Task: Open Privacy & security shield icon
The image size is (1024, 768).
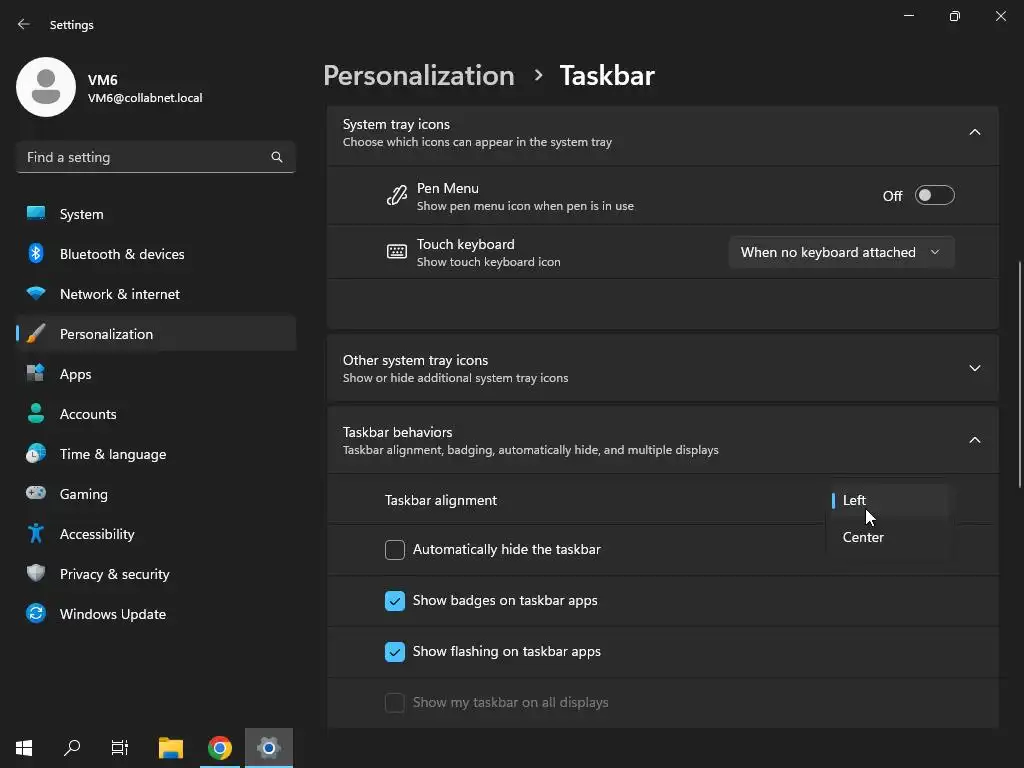Action: pyautogui.click(x=36, y=574)
